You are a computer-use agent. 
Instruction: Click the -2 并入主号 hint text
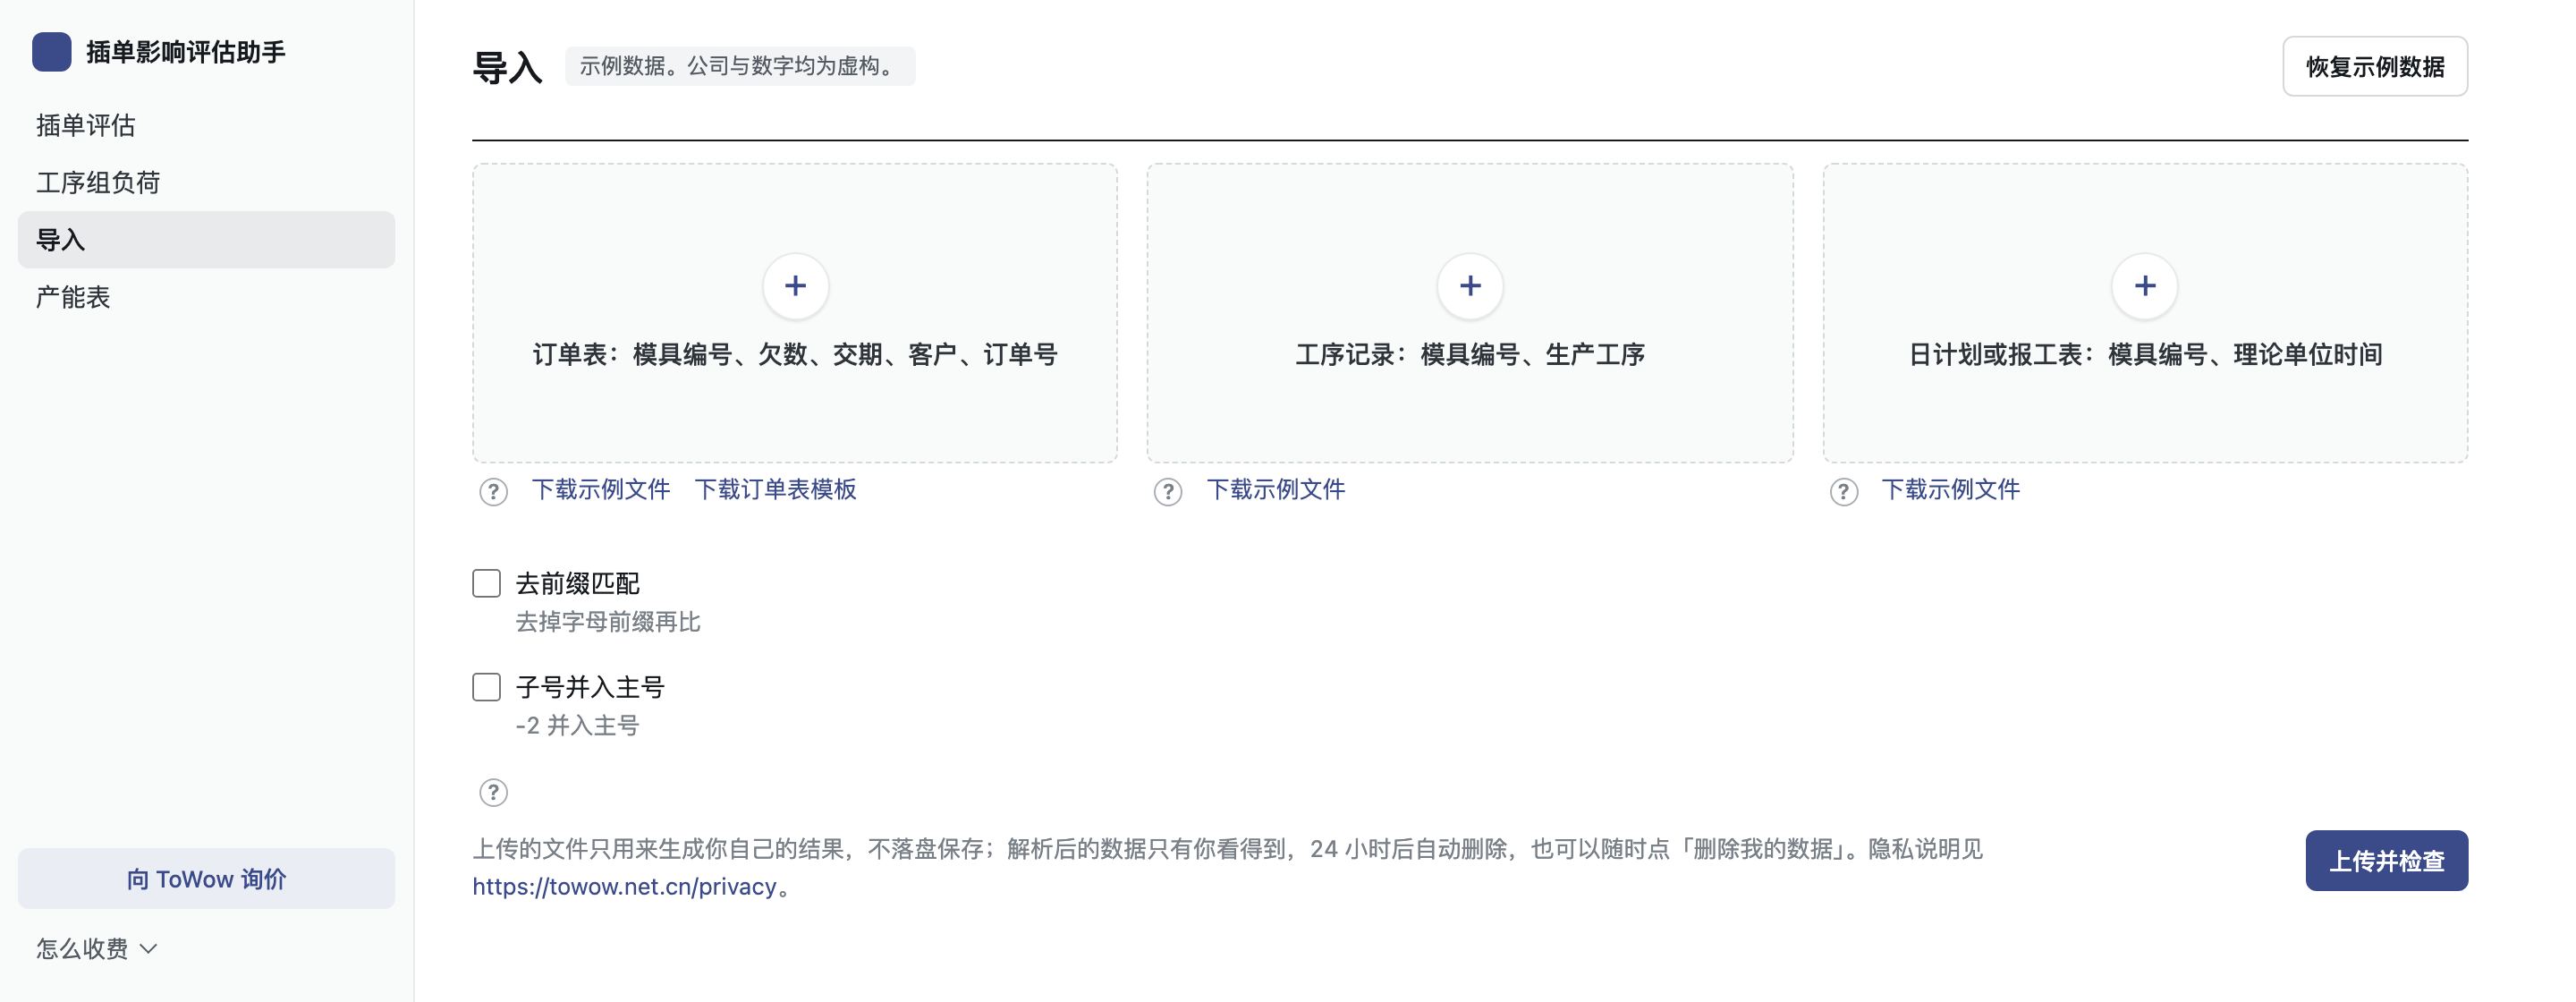(x=577, y=726)
